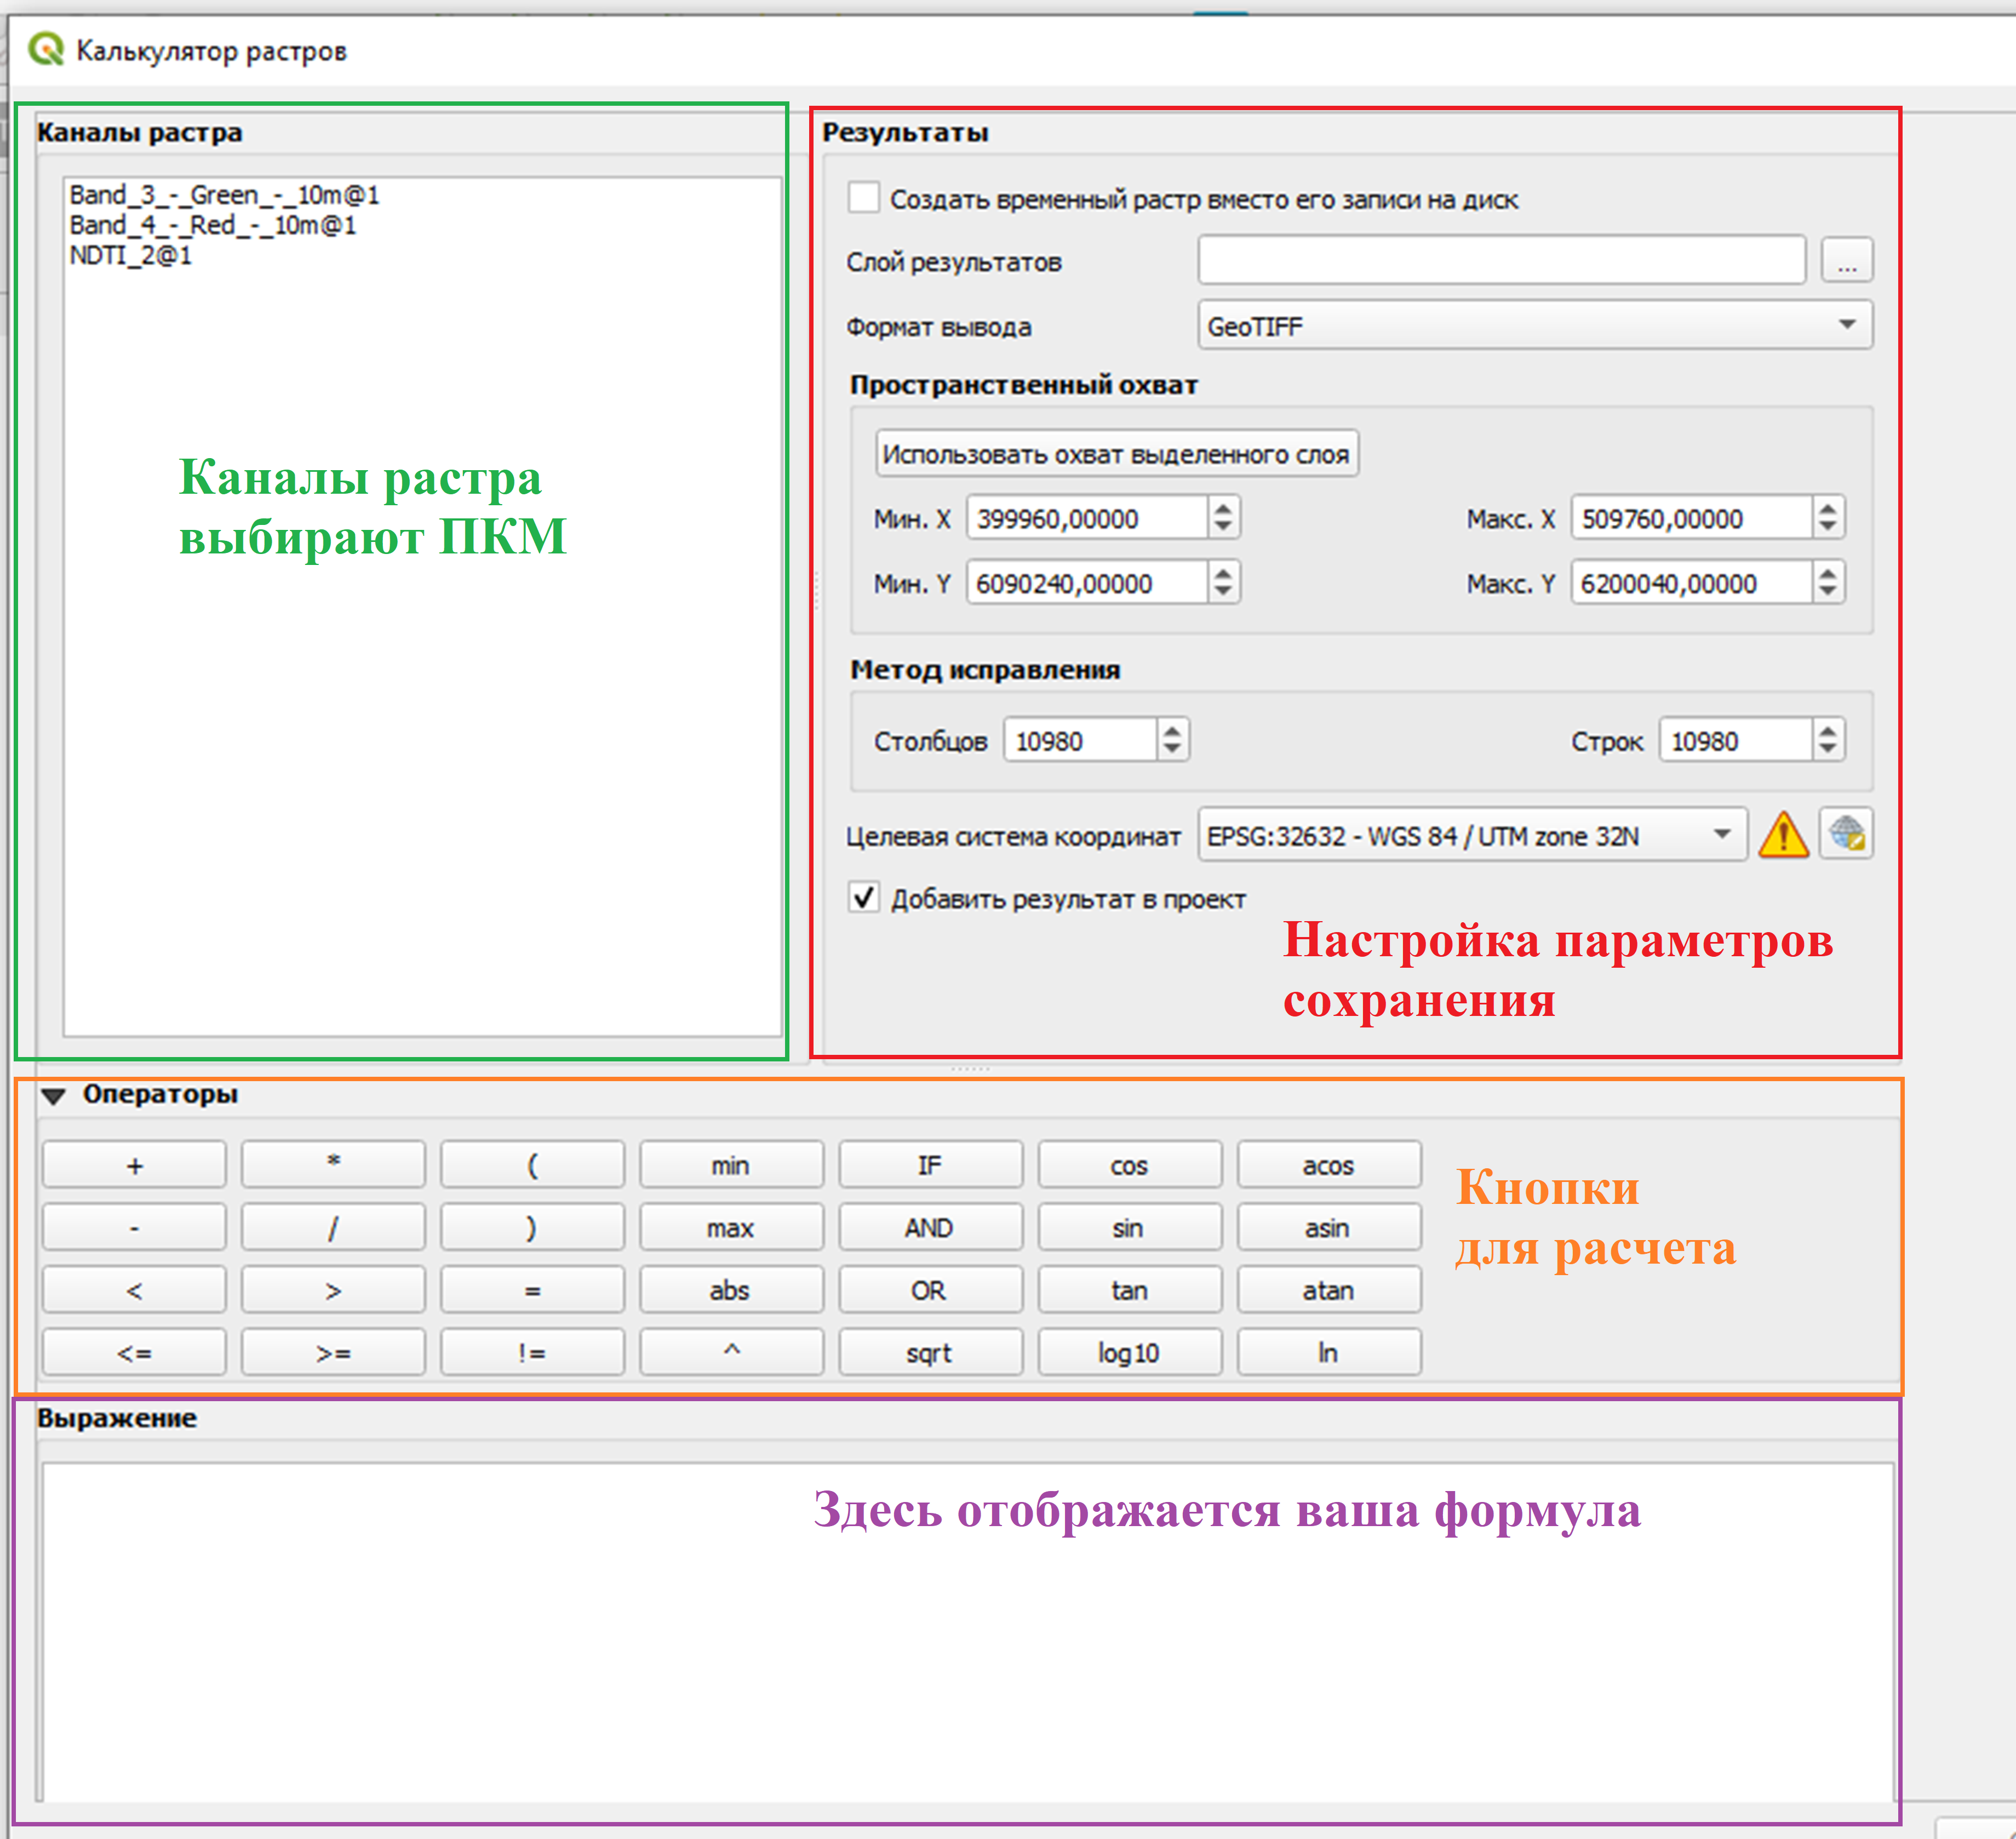Open the GeoTIFF output format dropdown
This screenshot has width=2016, height=1839.
1535,325
